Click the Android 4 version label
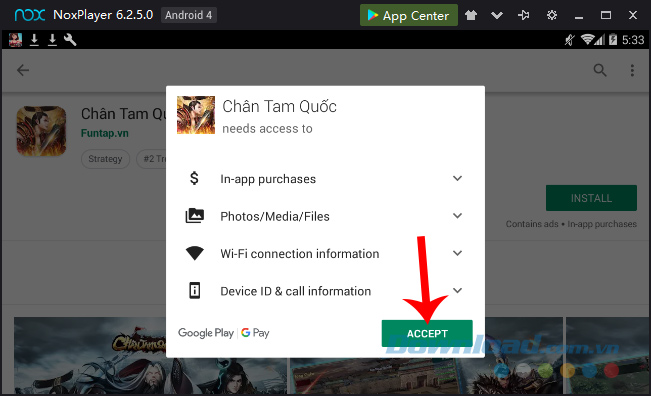 pos(188,15)
